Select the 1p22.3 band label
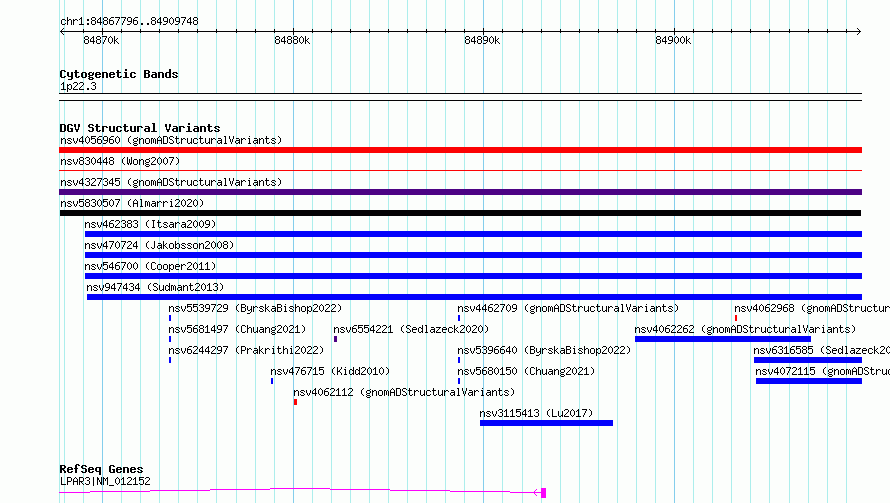890x503 pixels. click(78, 86)
